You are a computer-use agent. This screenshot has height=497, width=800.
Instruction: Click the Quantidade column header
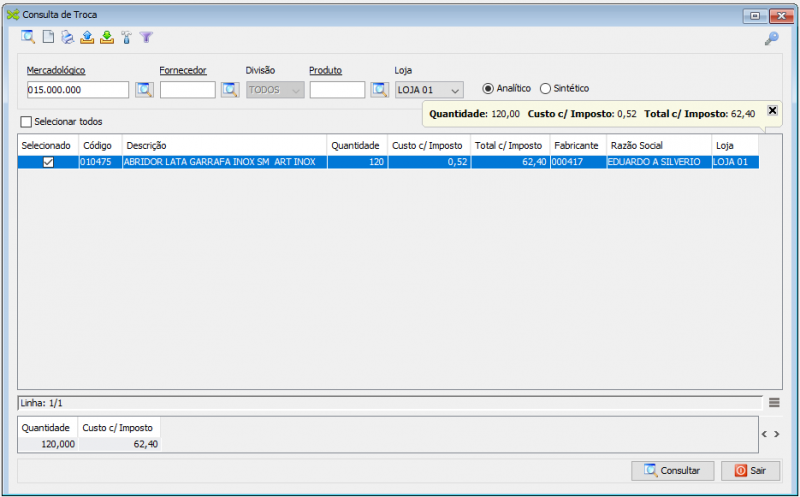point(356,146)
